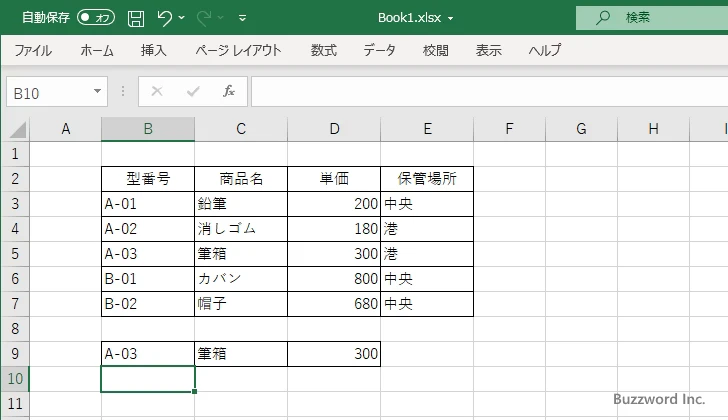
Task: Click the Undo arrow icon
Action: (165, 18)
